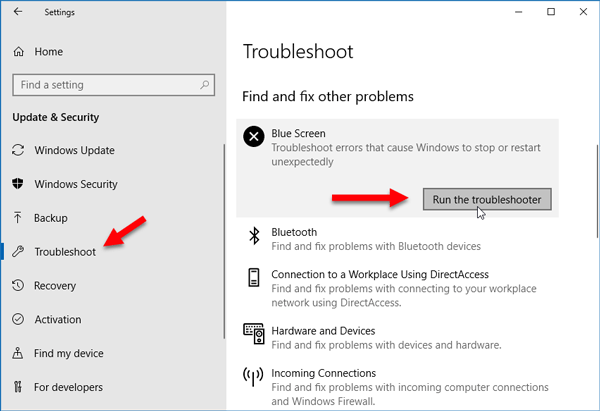
Task: Click the Recovery clock icon
Action: [x=18, y=285]
